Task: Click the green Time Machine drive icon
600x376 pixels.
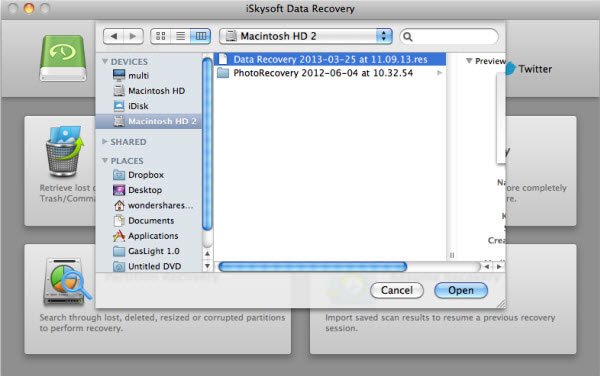Action: click(63, 58)
